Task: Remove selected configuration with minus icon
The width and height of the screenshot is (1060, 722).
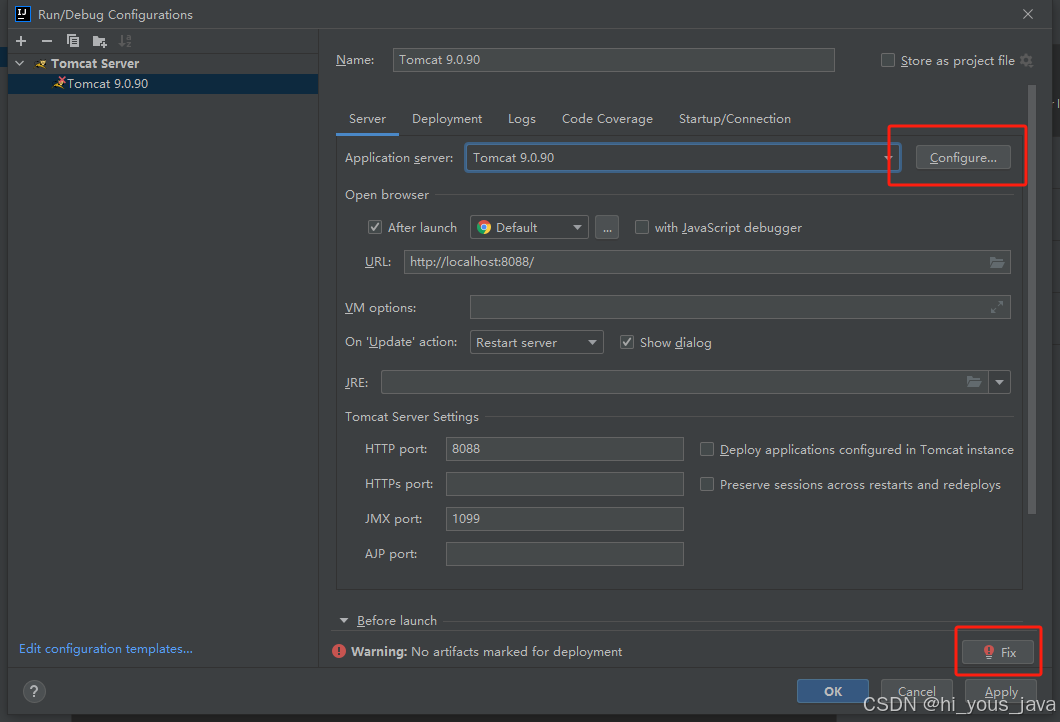Action: (x=47, y=41)
